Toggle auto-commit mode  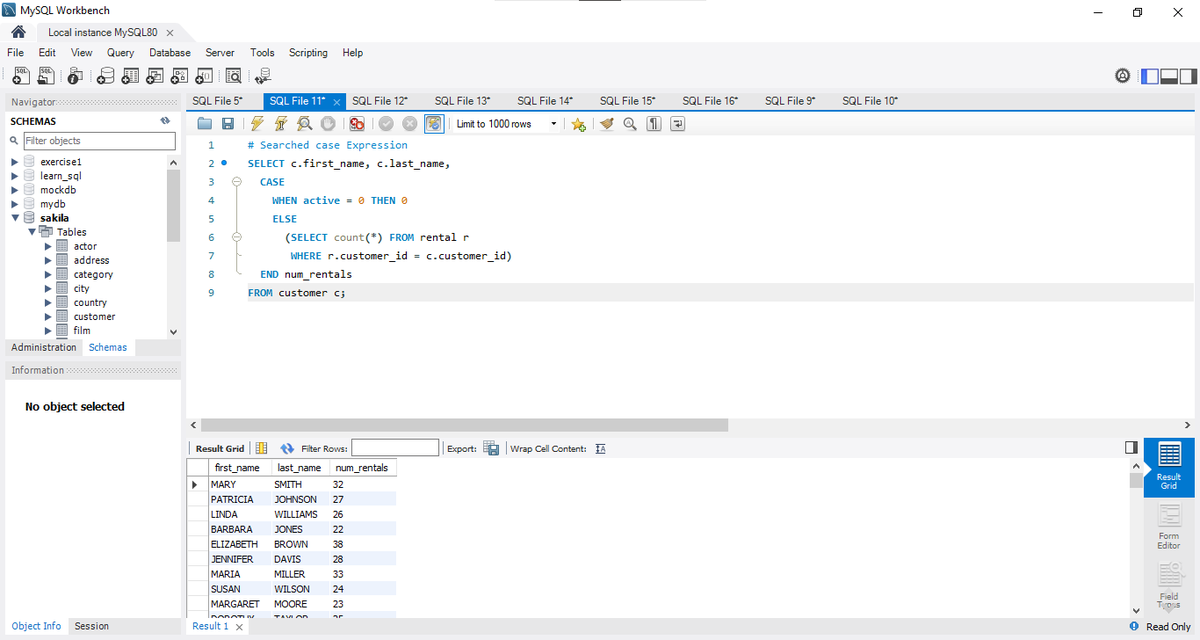click(434, 124)
